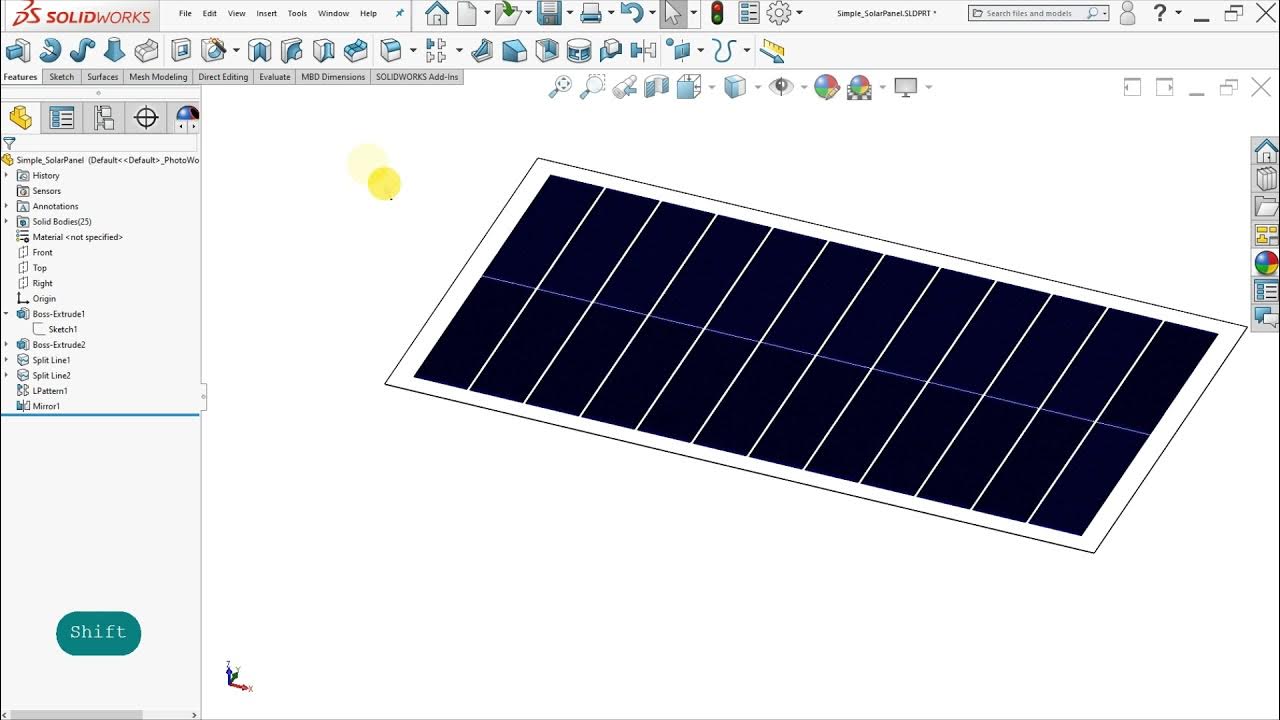
Task: Expand the Split Line2 feature
Action: click(6, 375)
